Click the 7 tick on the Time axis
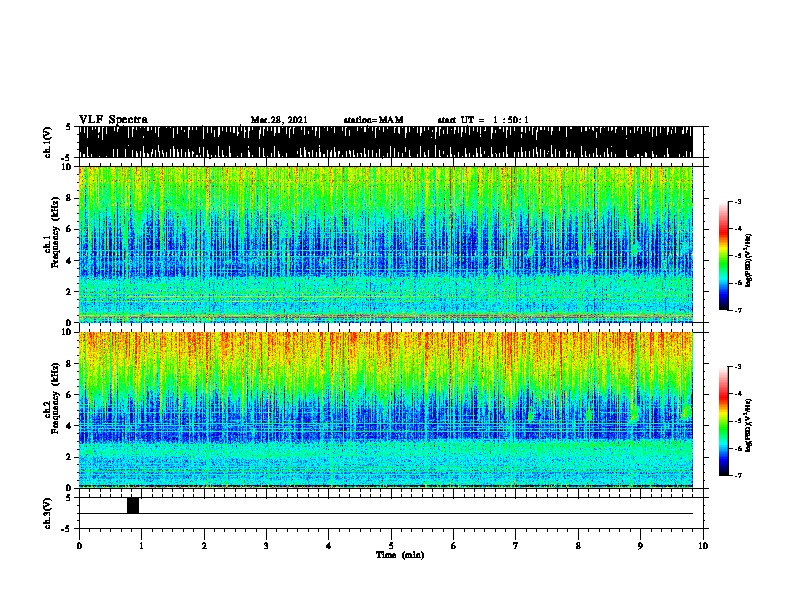The width and height of the screenshot is (792, 612). tap(516, 546)
